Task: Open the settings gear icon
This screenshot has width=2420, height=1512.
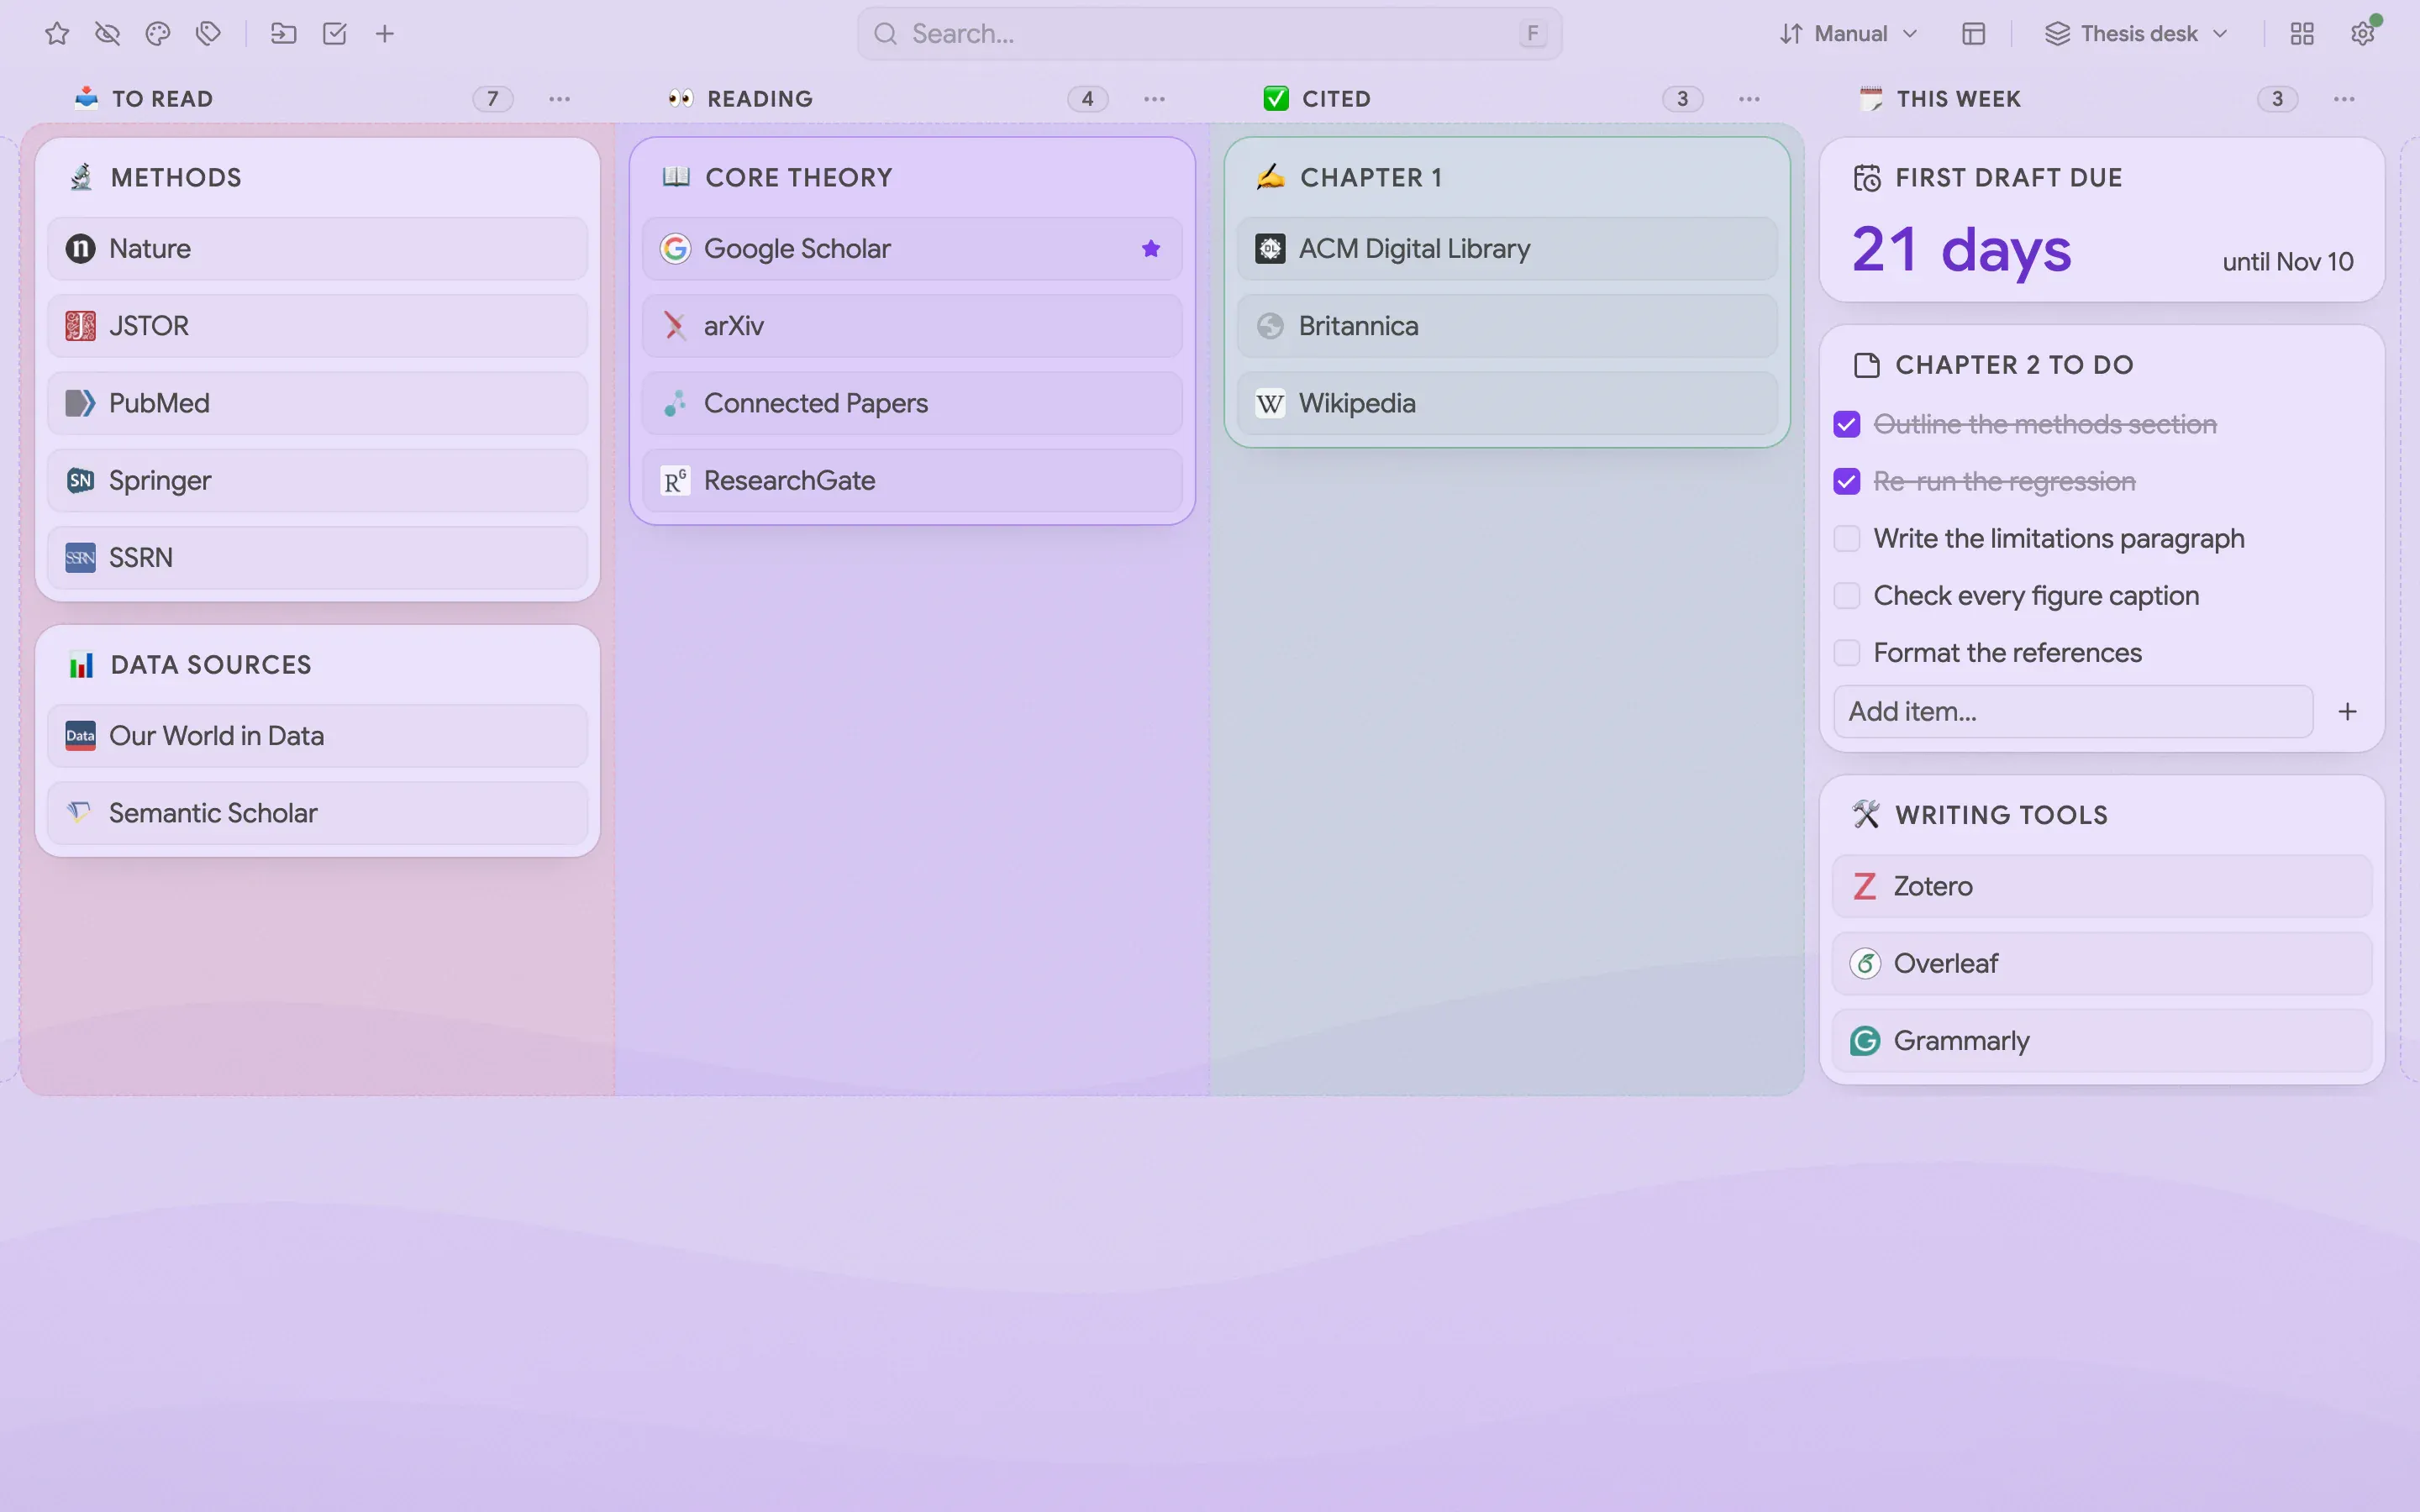Action: click(2363, 34)
